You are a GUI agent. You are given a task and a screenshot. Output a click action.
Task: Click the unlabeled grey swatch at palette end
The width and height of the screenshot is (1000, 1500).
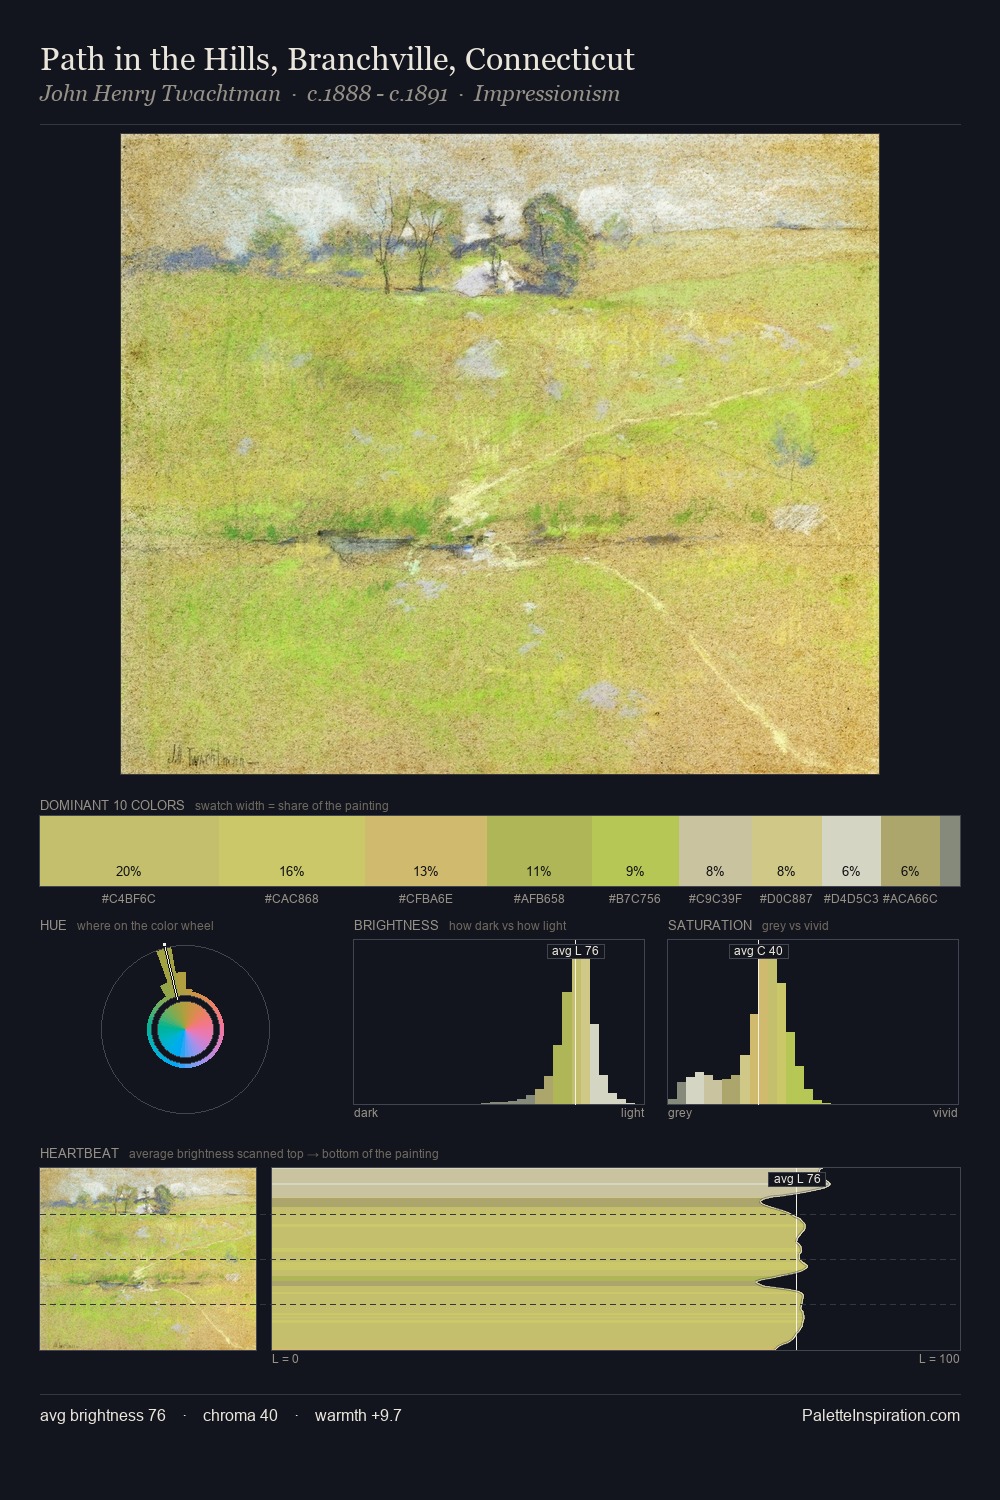pyautogui.click(x=950, y=851)
